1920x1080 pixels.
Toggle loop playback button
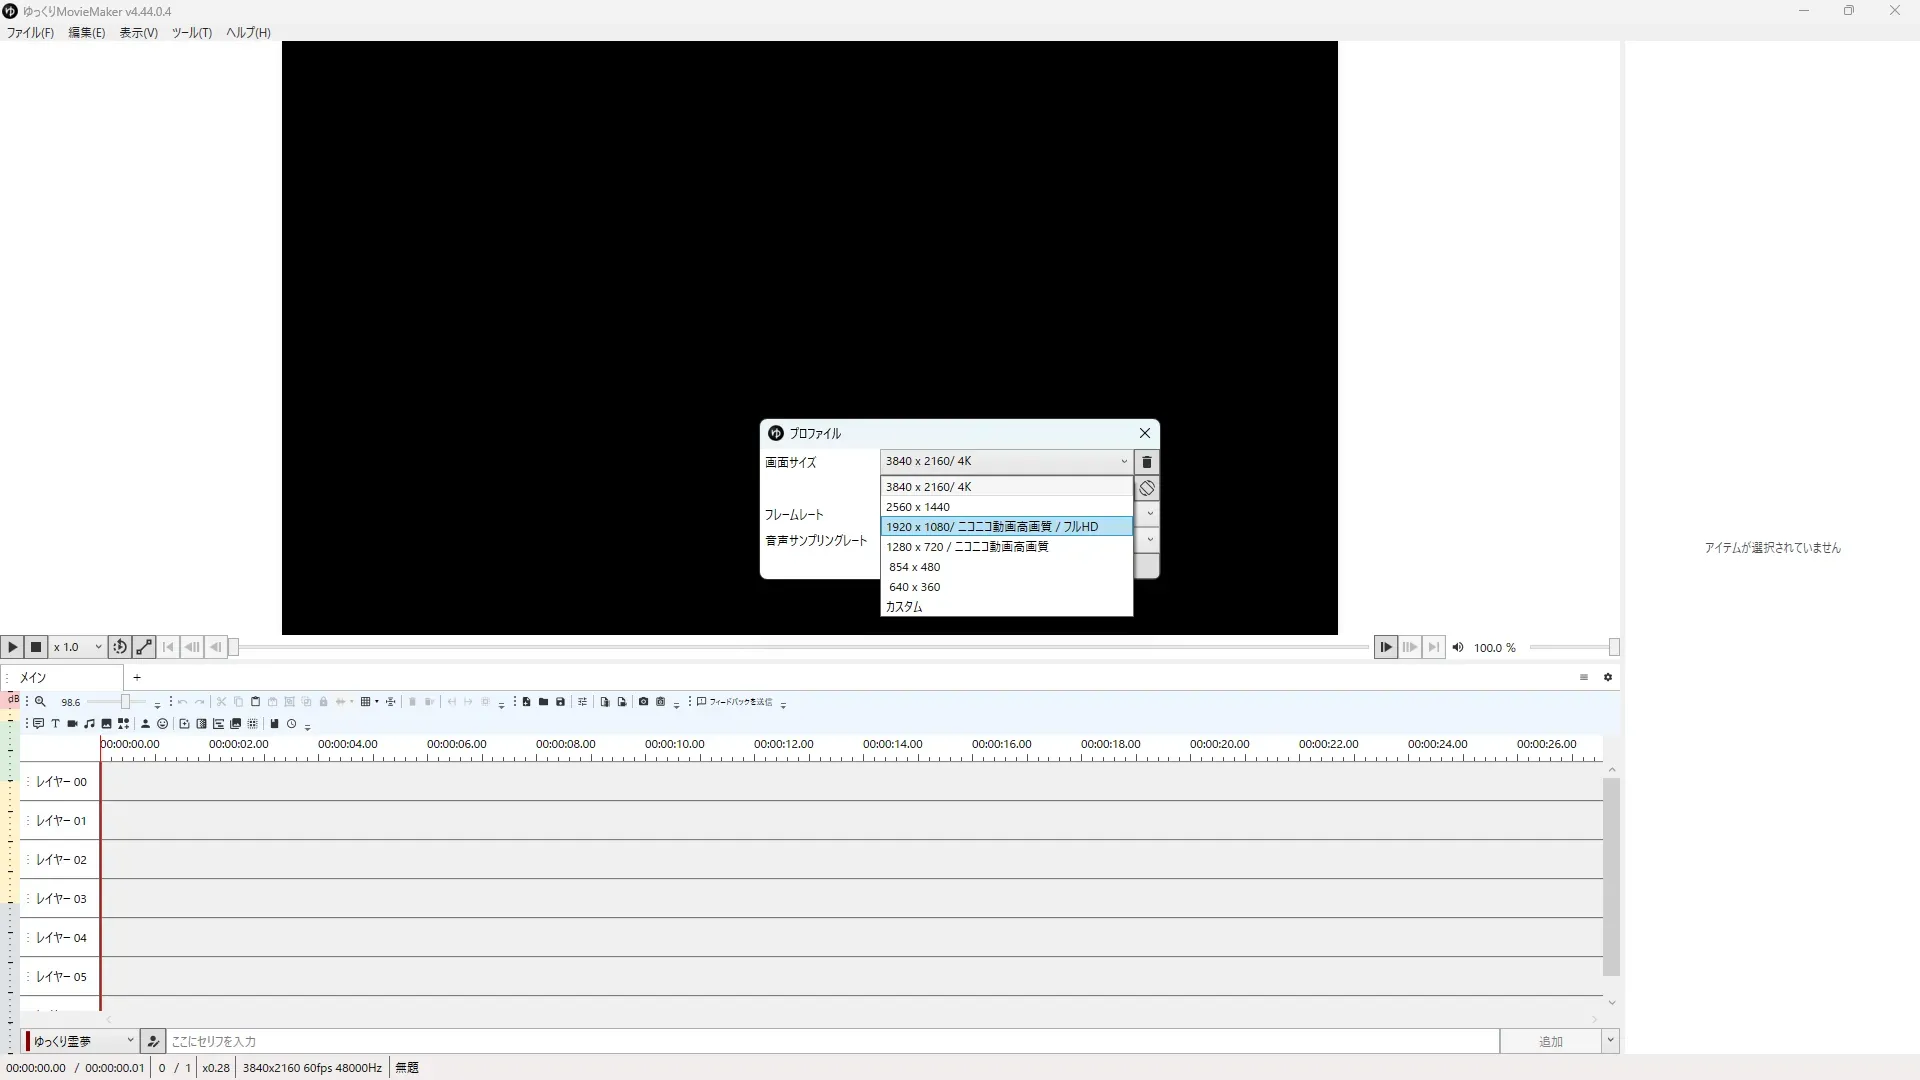(x=119, y=647)
